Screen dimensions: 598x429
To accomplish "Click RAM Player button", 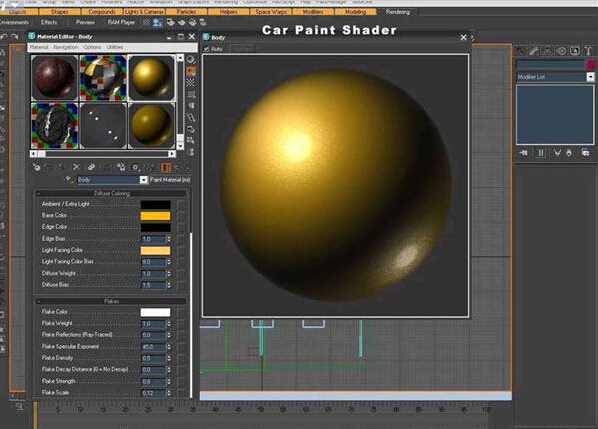I will 121,22.
